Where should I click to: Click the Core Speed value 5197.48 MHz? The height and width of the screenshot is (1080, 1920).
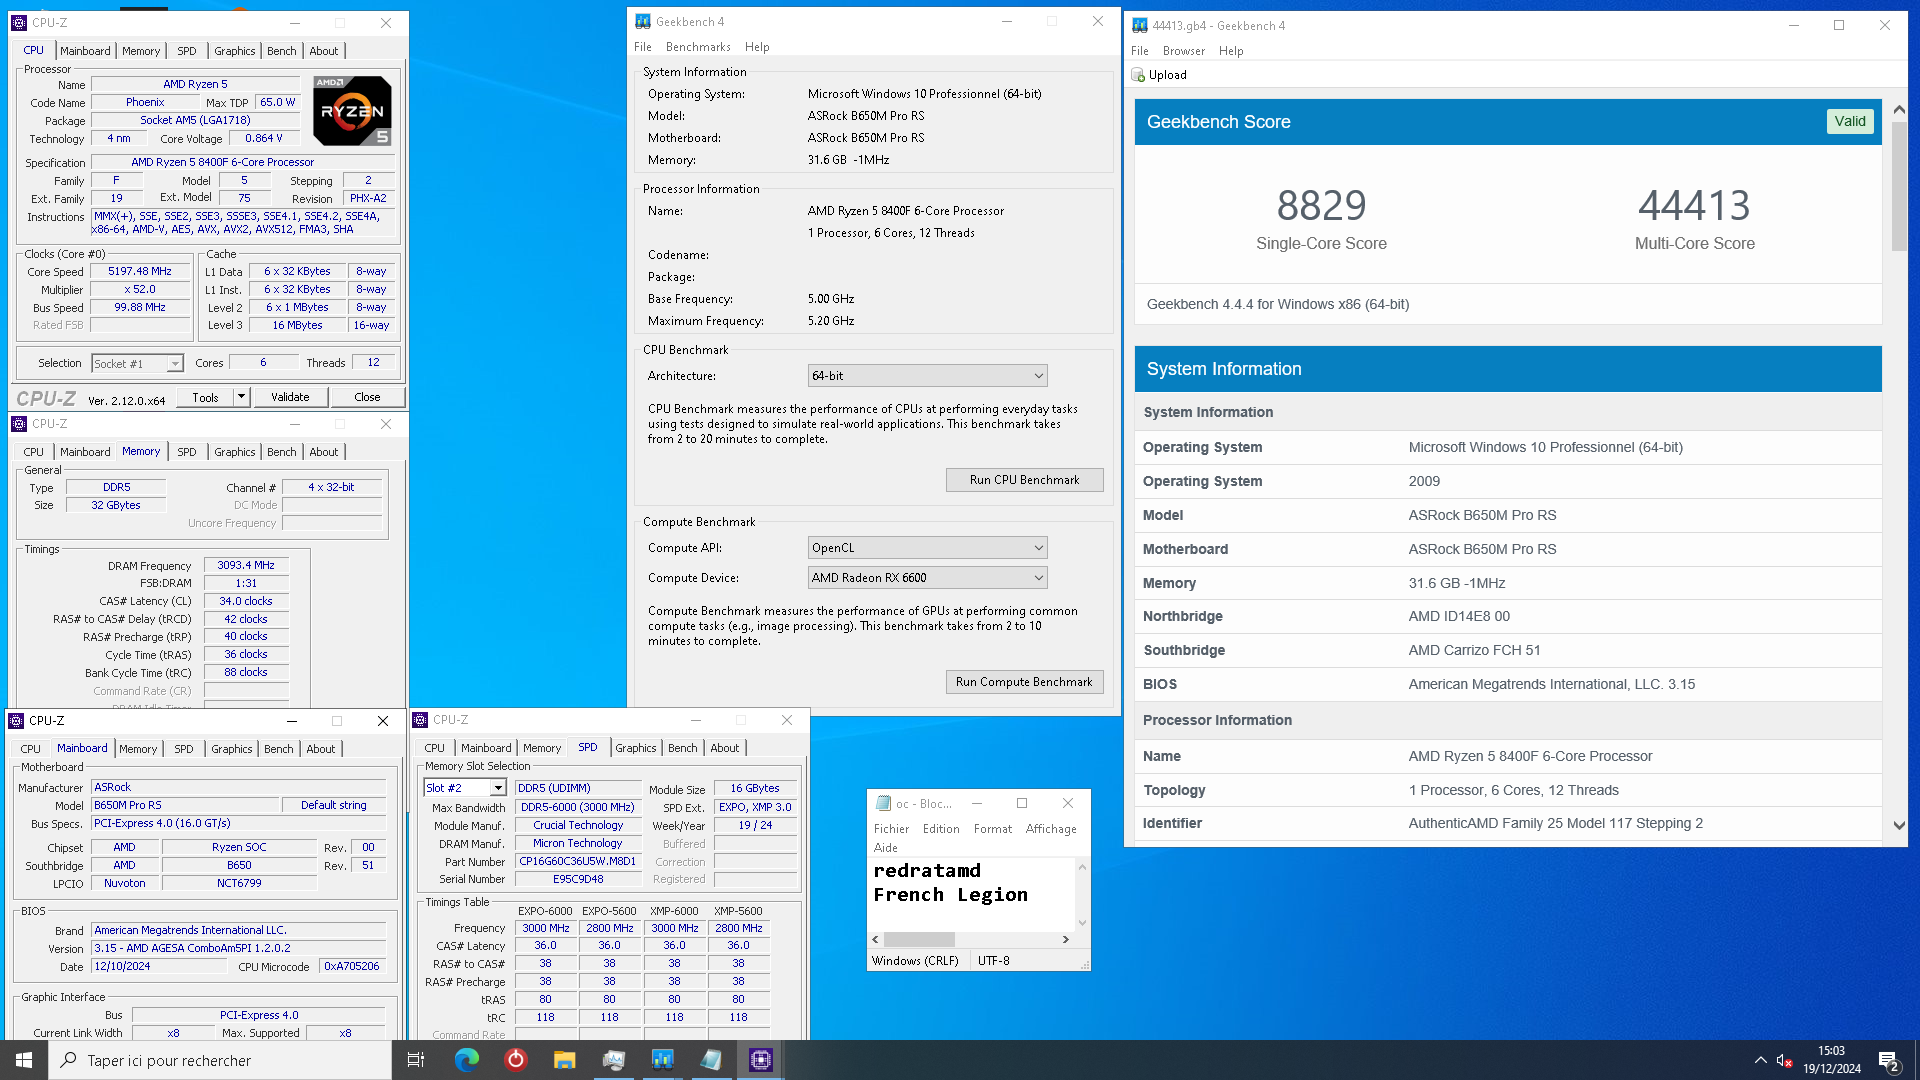[140, 271]
